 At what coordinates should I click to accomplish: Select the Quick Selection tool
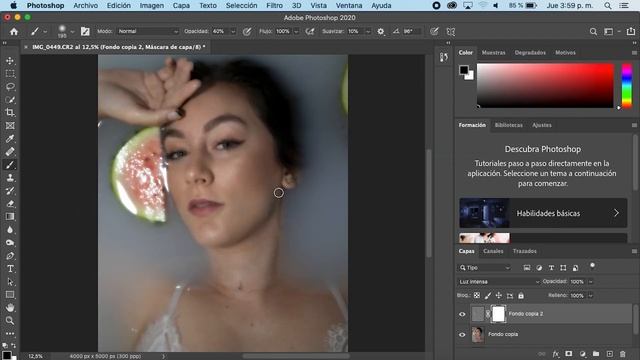(x=10, y=100)
